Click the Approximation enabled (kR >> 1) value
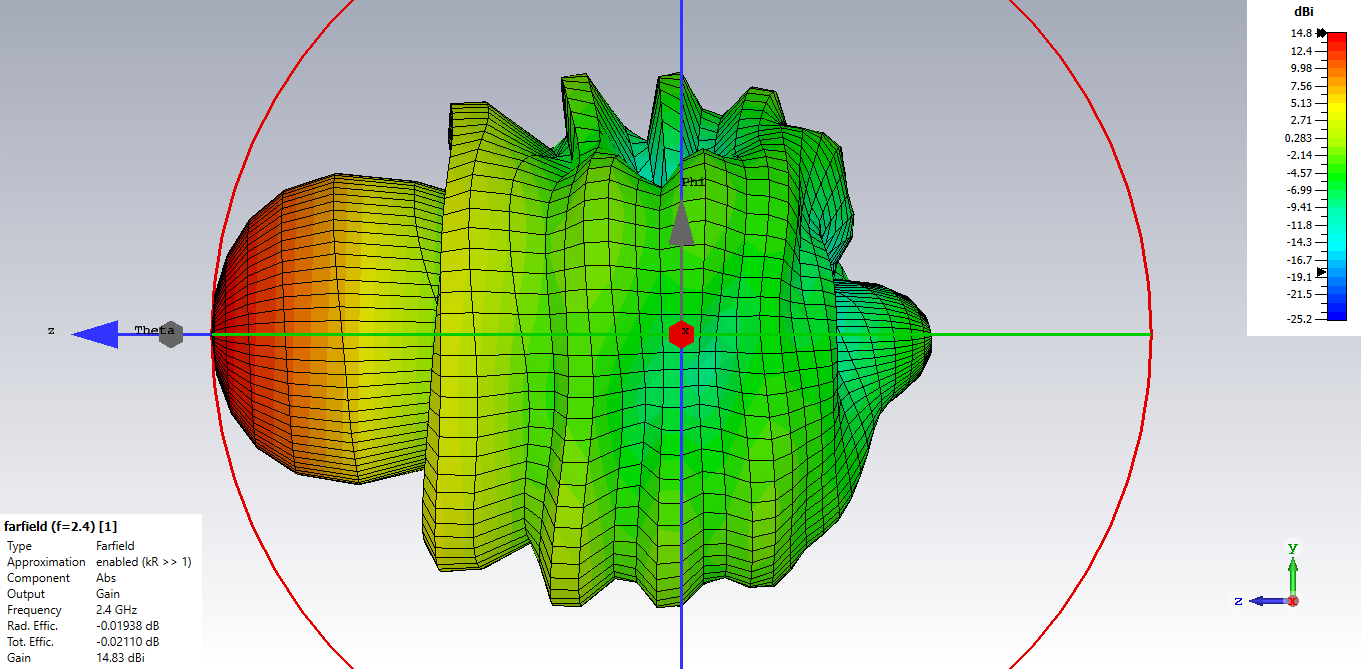1361x669 pixels. (x=143, y=562)
